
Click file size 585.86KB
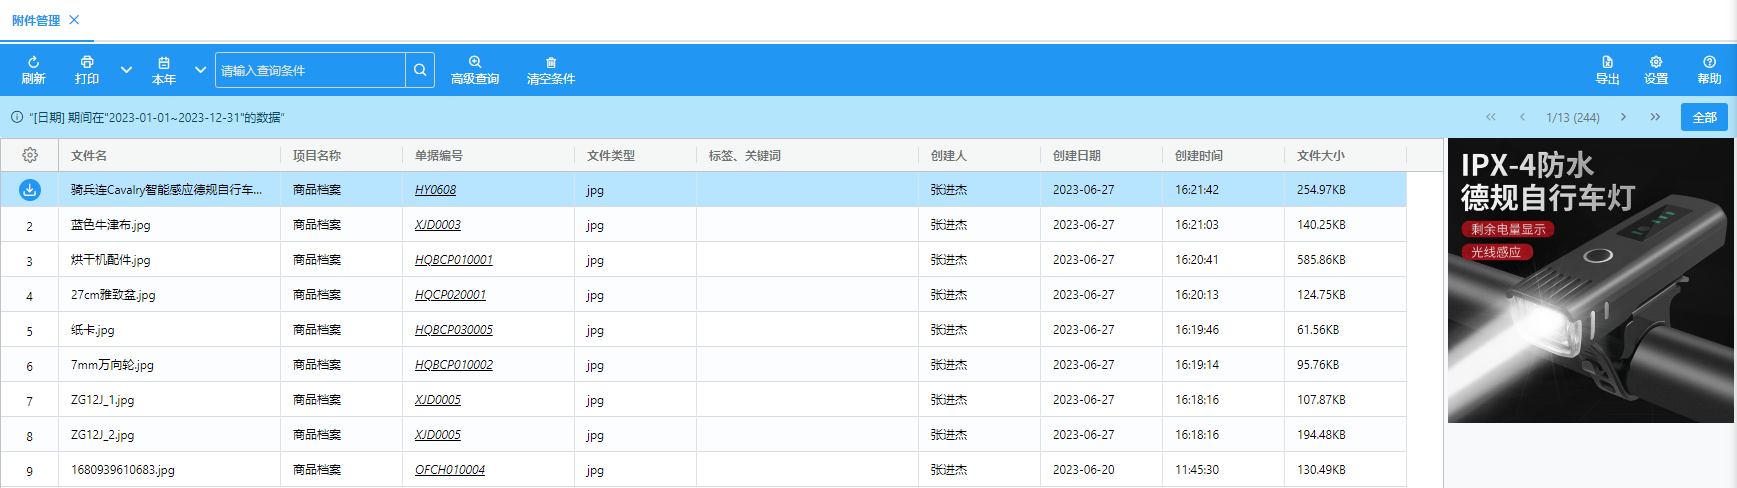point(1321,260)
